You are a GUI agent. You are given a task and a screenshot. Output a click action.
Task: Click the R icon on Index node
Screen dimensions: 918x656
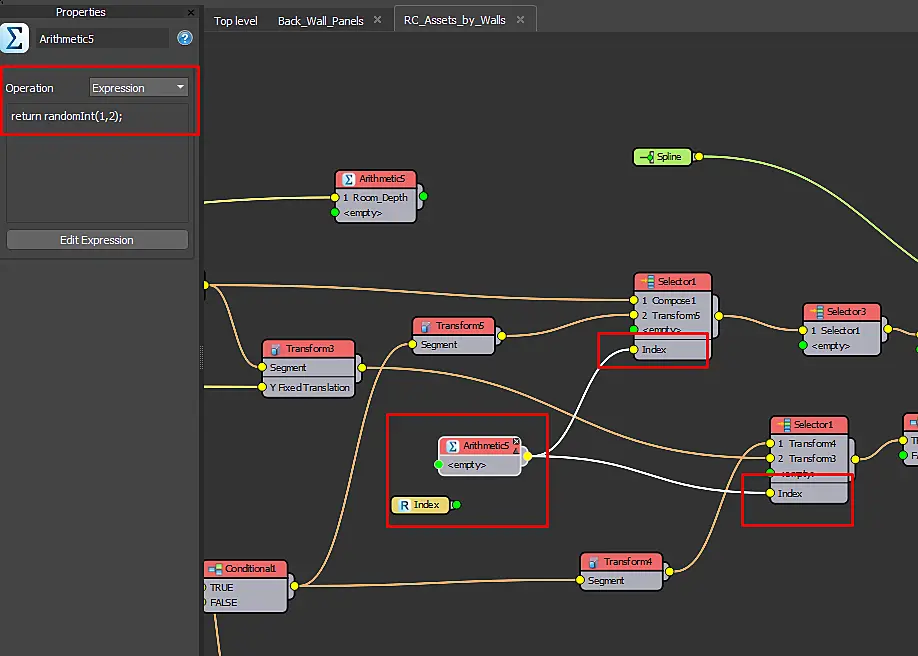pyautogui.click(x=404, y=505)
